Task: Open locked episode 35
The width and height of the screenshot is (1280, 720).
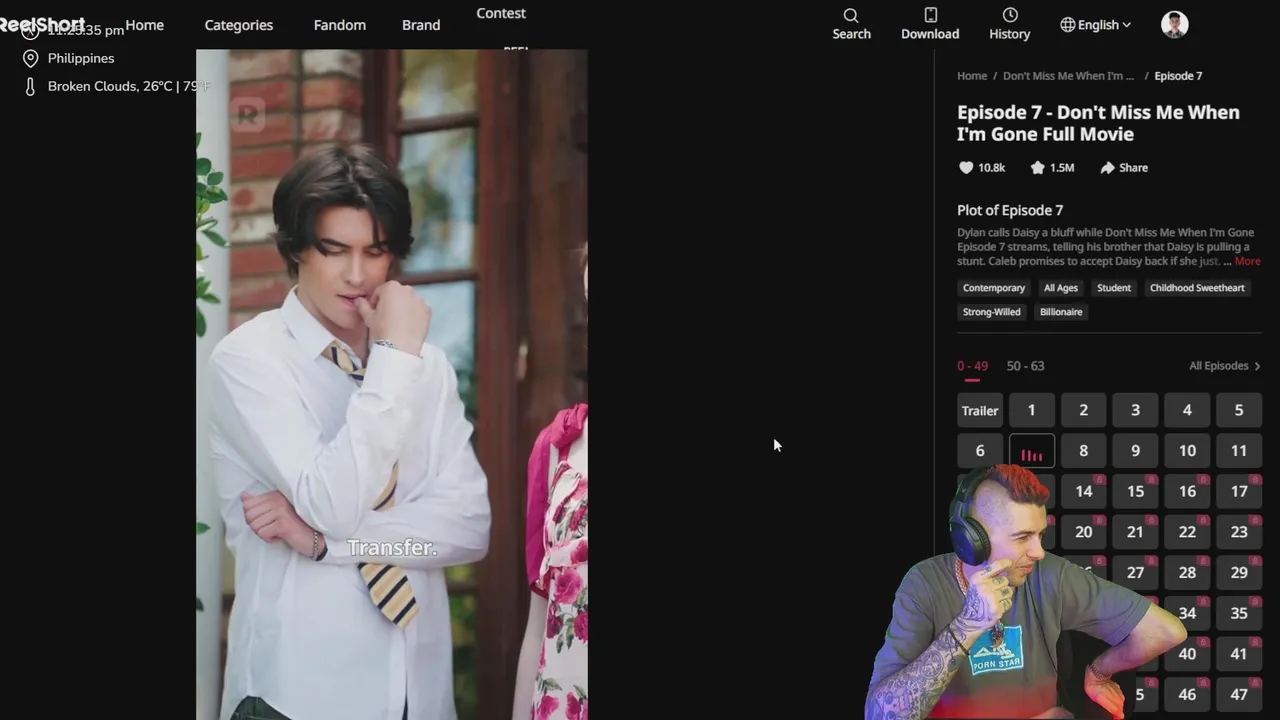Action: [1238, 613]
